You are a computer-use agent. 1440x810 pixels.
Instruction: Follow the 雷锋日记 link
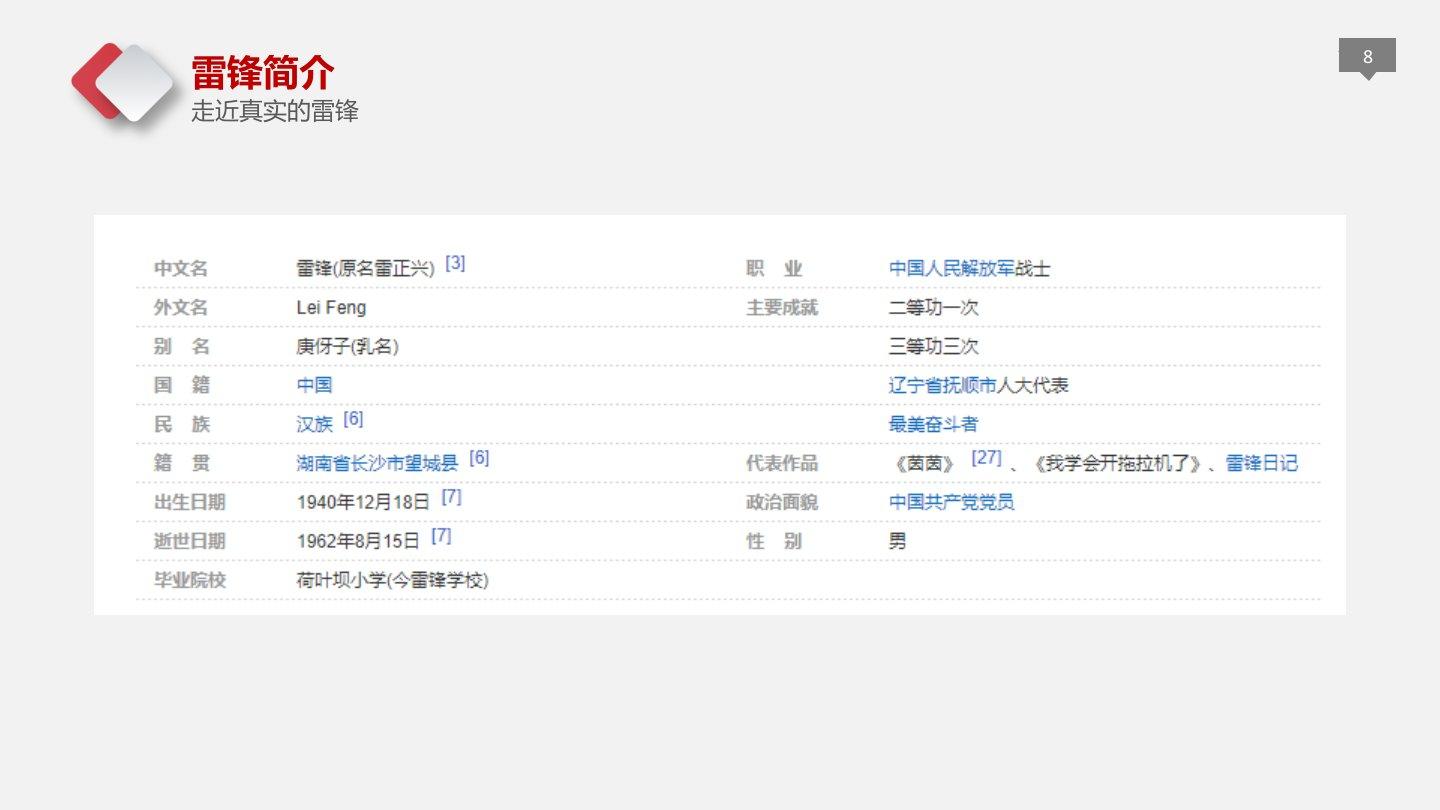(1262, 463)
